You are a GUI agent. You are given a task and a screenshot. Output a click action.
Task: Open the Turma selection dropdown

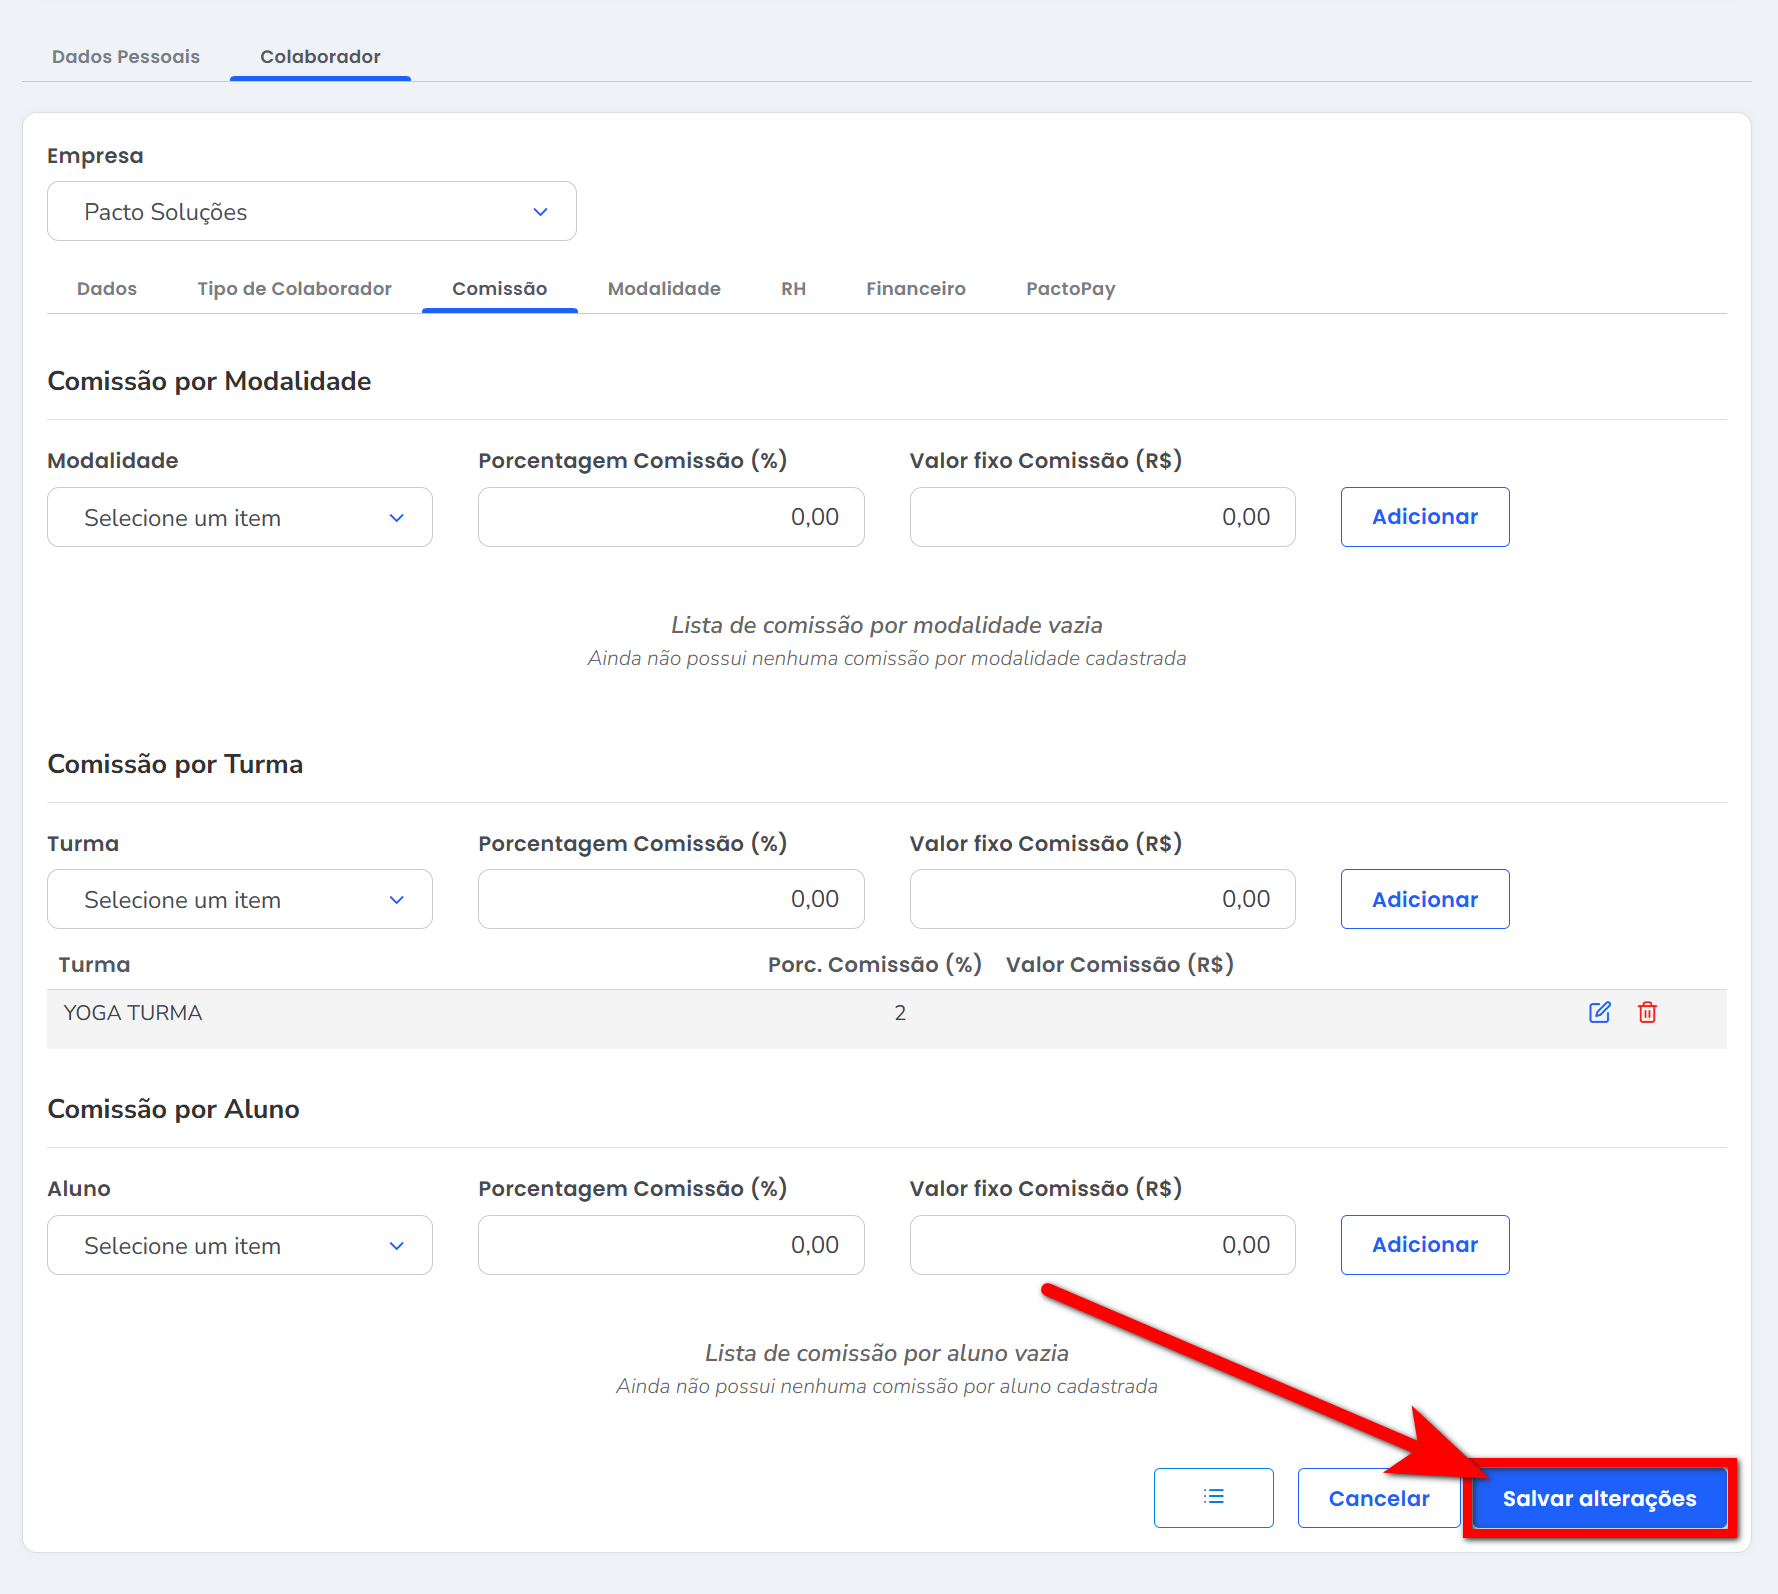240,899
